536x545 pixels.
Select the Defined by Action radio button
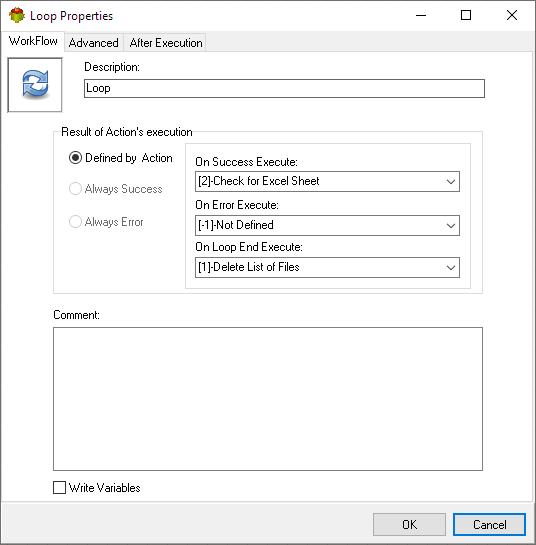[x=75, y=158]
